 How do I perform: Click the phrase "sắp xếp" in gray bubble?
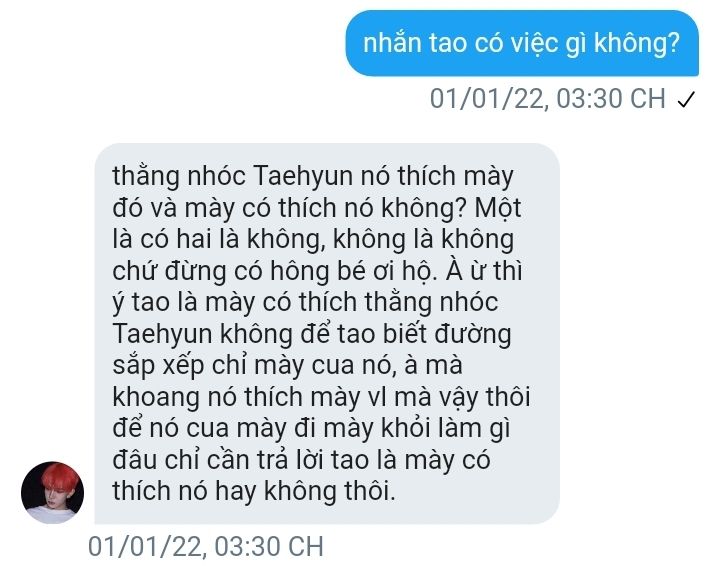pos(158,366)
